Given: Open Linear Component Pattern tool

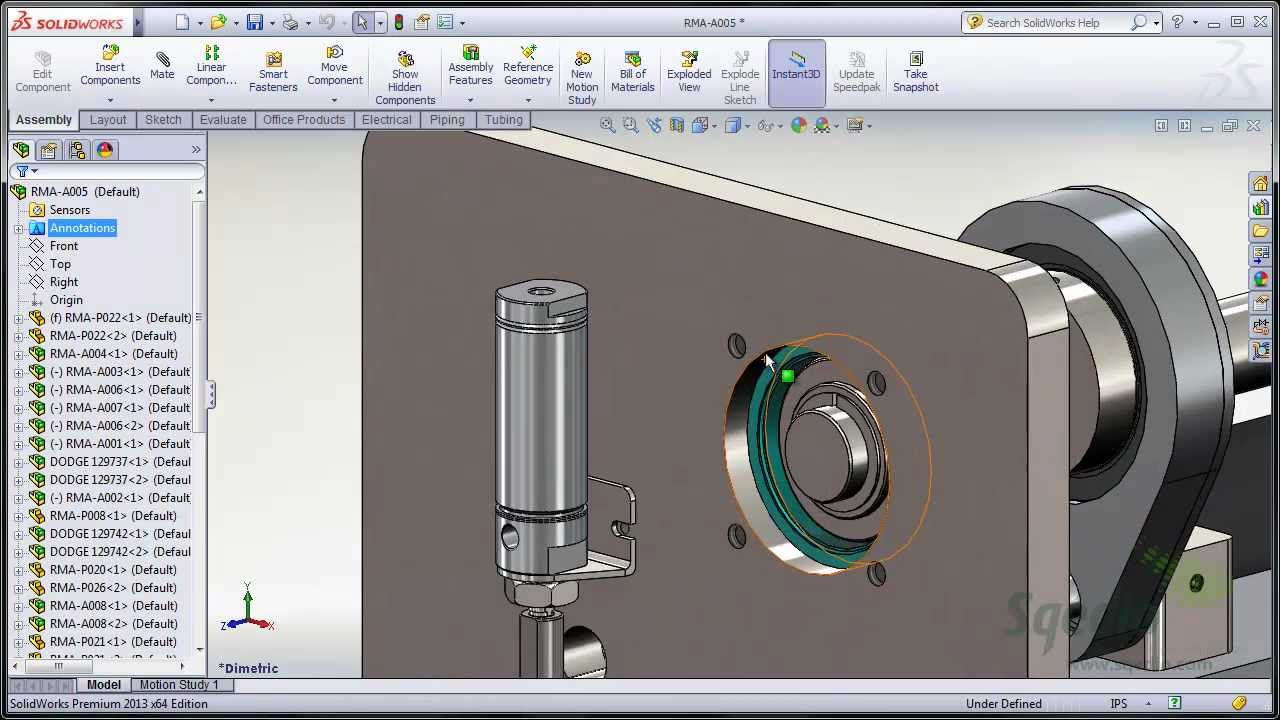Looking at the screenshot, I should (x=211, y=66).
